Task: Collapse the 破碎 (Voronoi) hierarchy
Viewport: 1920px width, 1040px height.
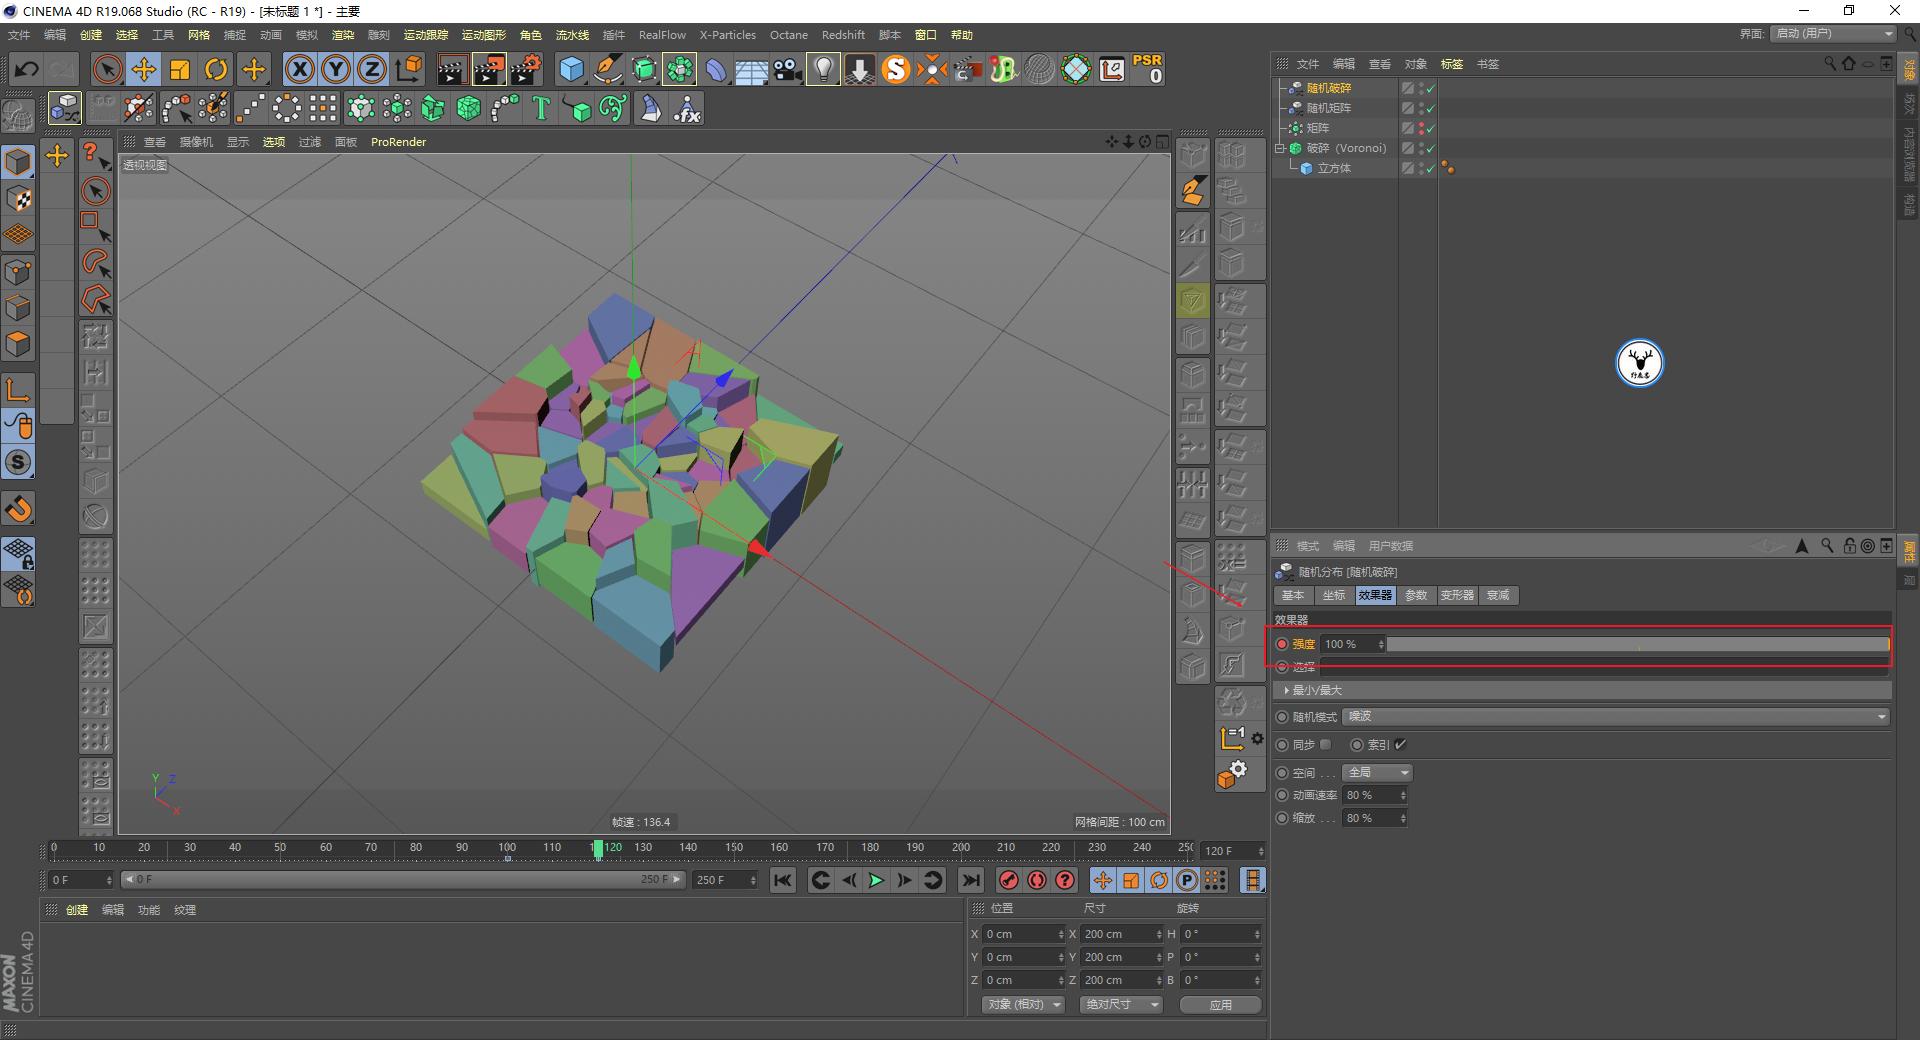Action: pos(1279,147)
